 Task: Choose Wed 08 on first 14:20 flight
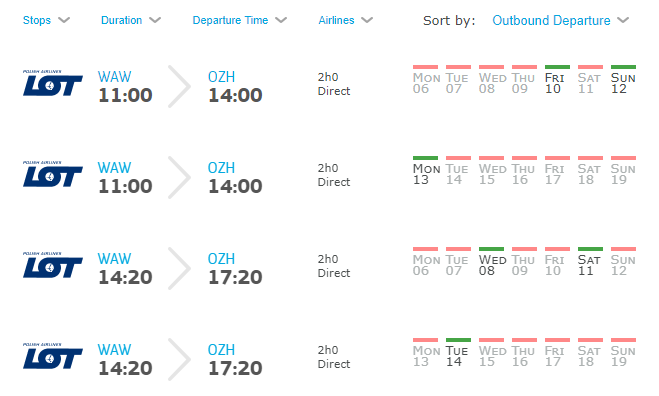[x=491, y=262]
